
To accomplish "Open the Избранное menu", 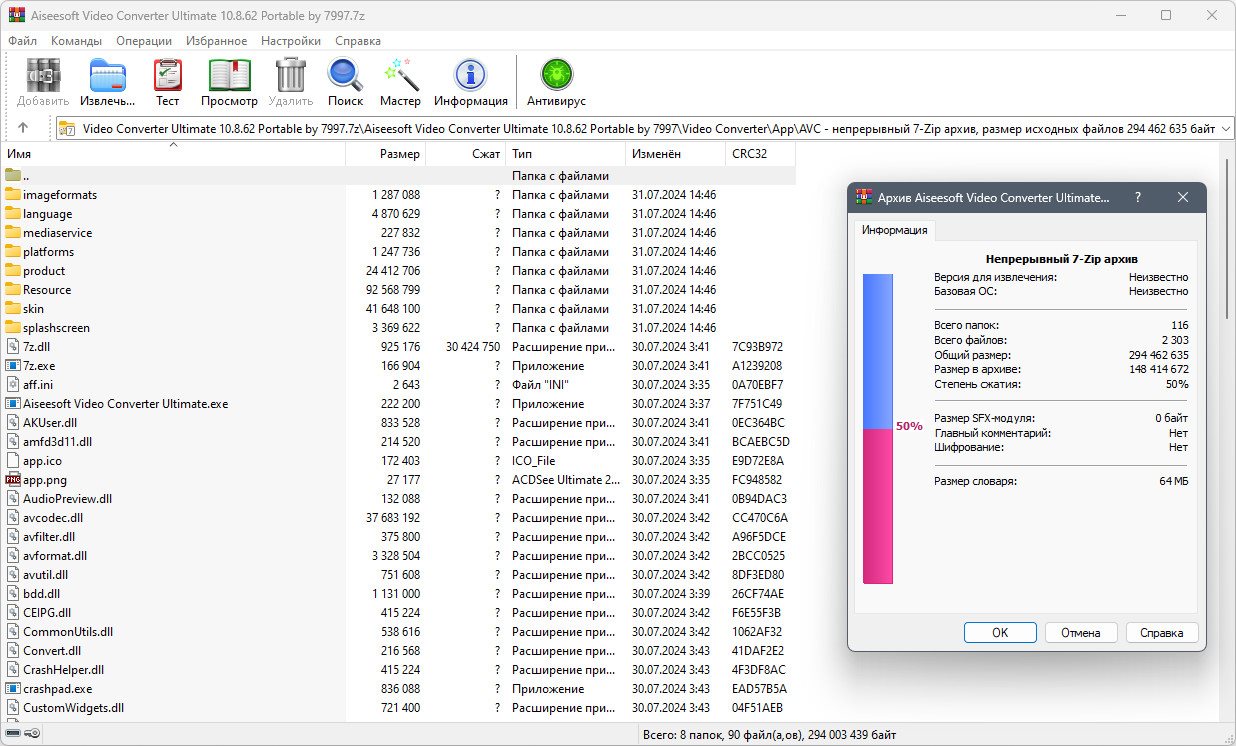I will click(x=216, y=41).
